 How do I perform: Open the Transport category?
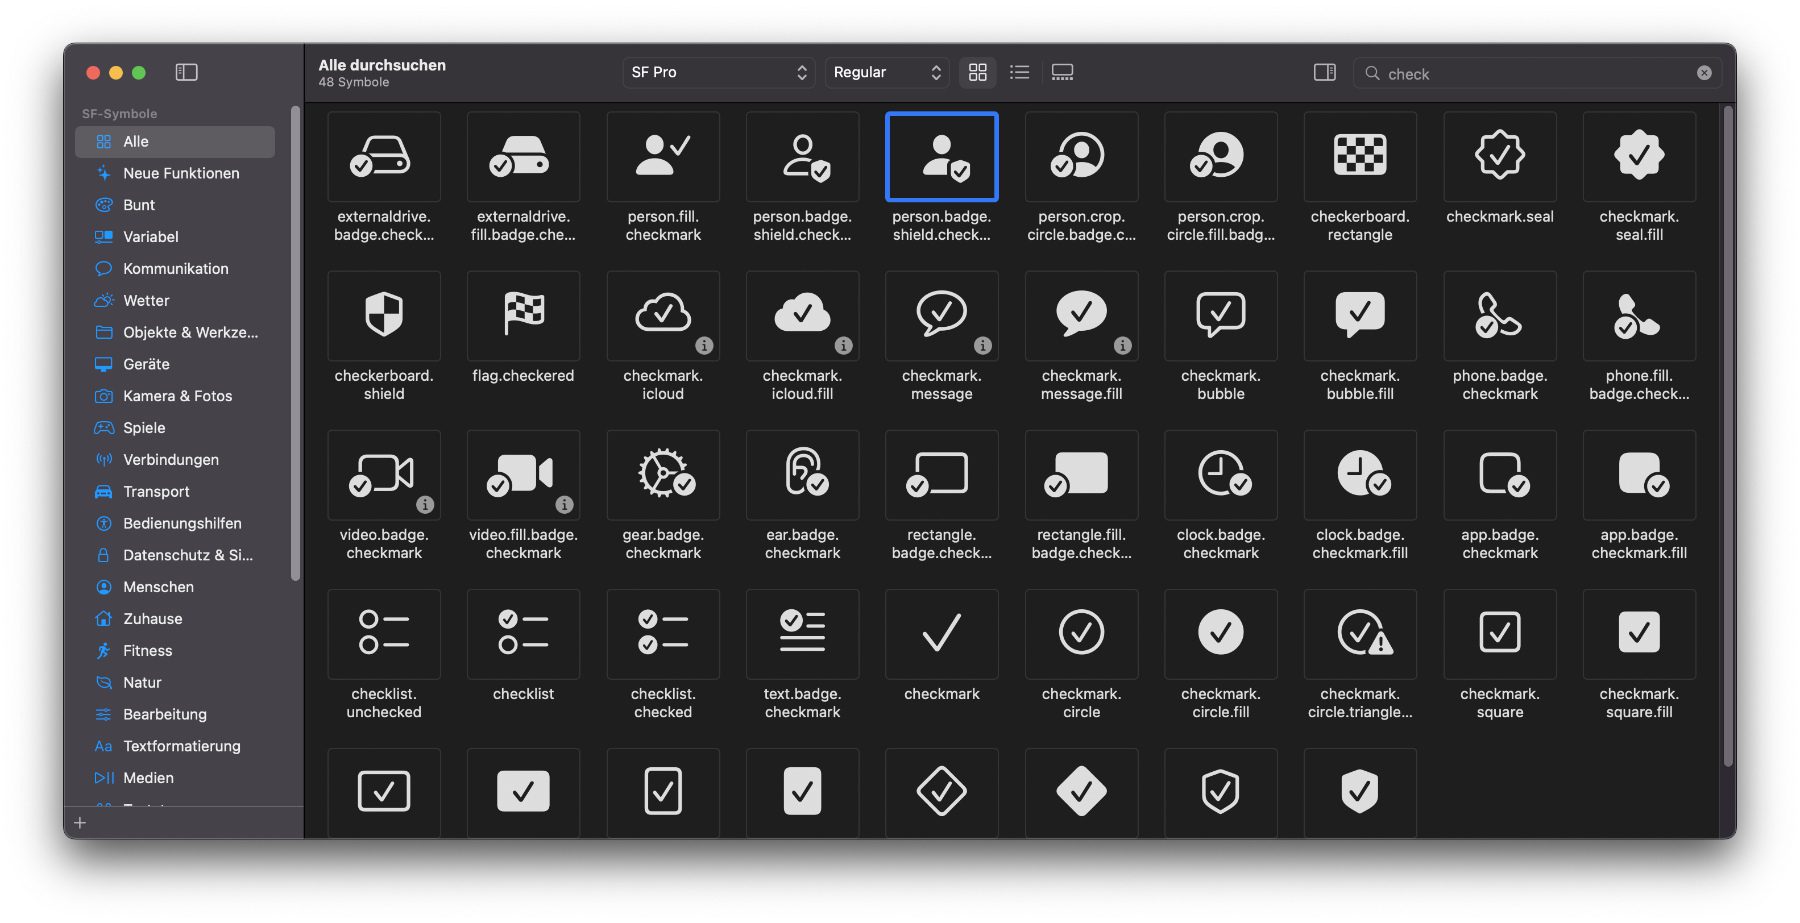[175, 492]
